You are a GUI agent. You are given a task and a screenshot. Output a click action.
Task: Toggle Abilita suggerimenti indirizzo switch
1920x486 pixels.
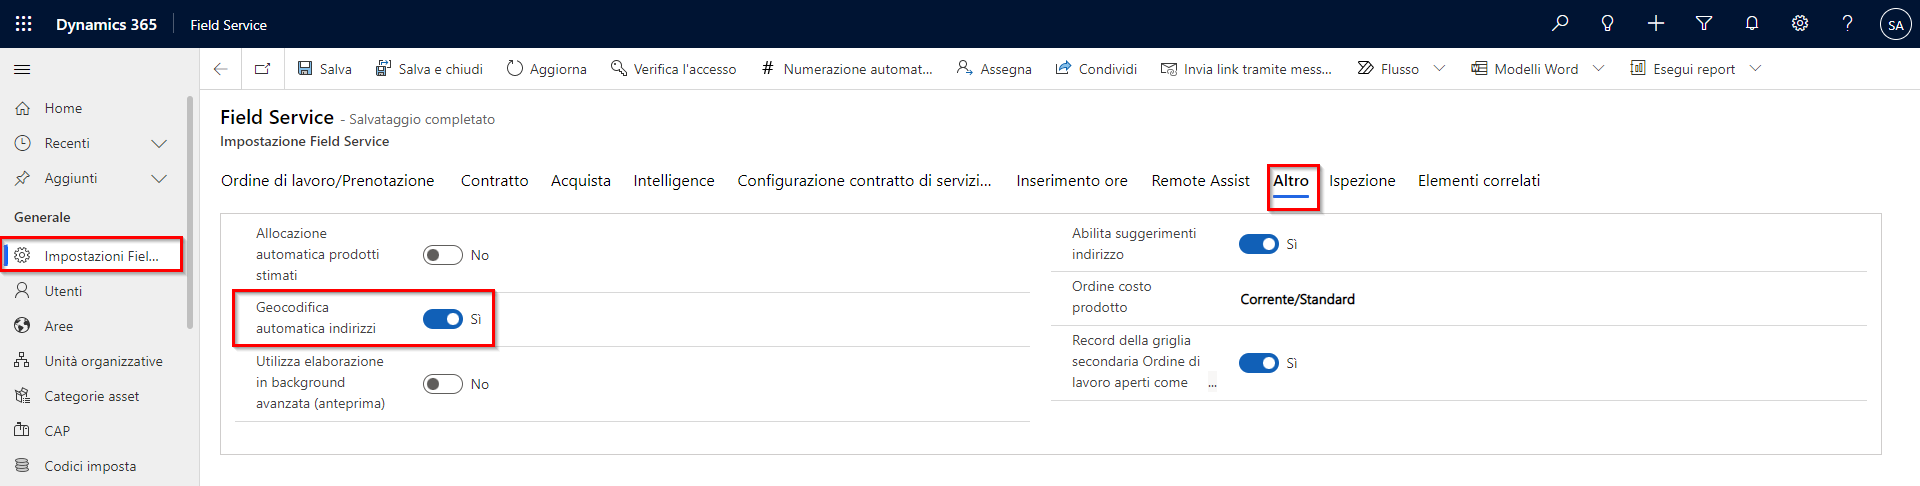[1259, 244]
